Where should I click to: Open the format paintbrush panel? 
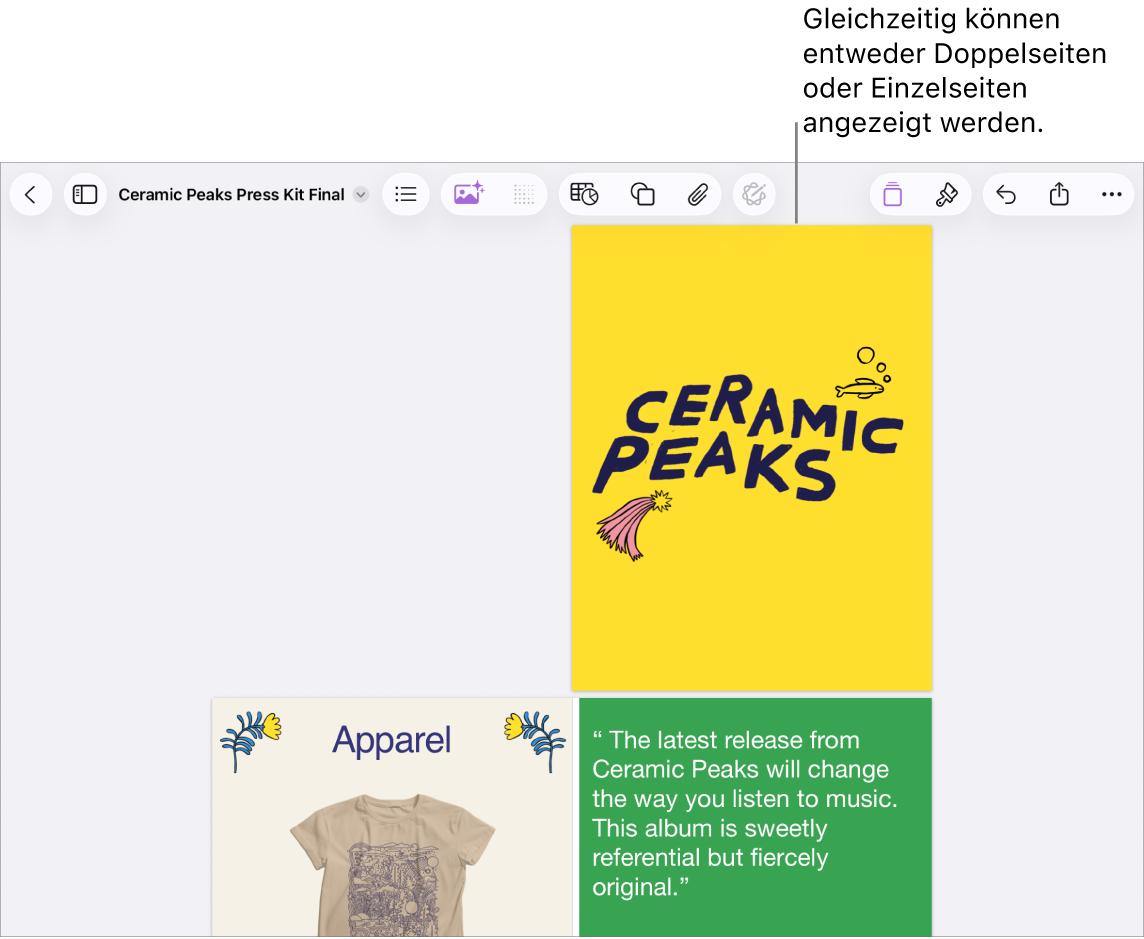[x=946, y=195]
